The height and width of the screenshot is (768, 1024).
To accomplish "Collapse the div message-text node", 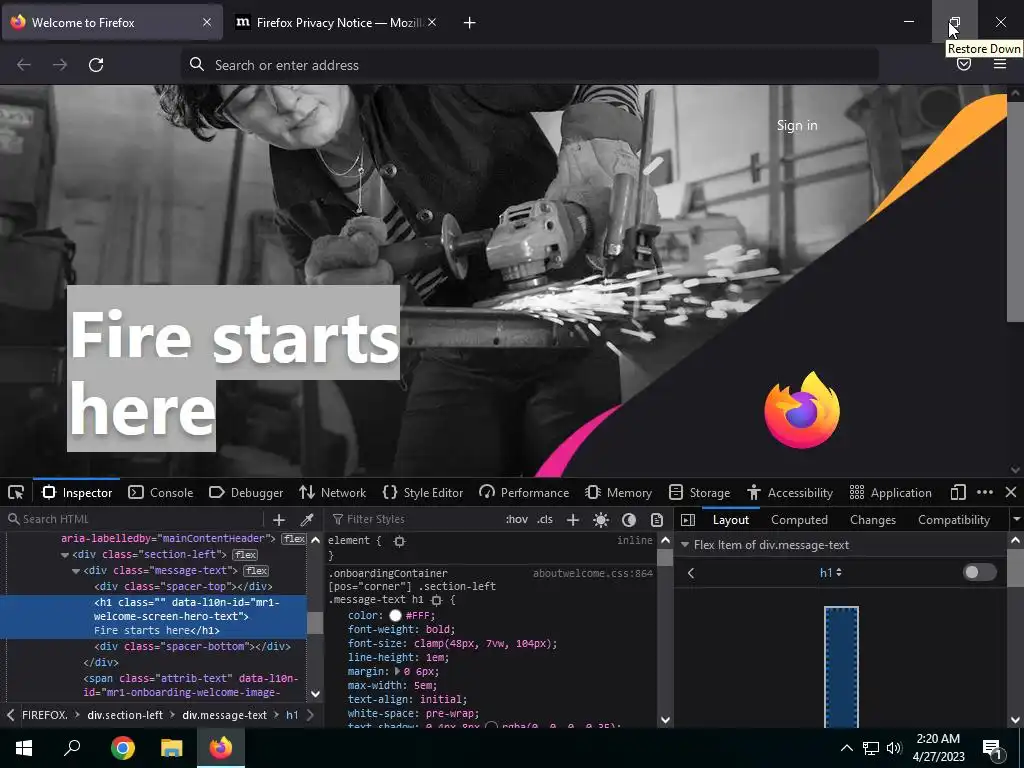I will 76,571.
